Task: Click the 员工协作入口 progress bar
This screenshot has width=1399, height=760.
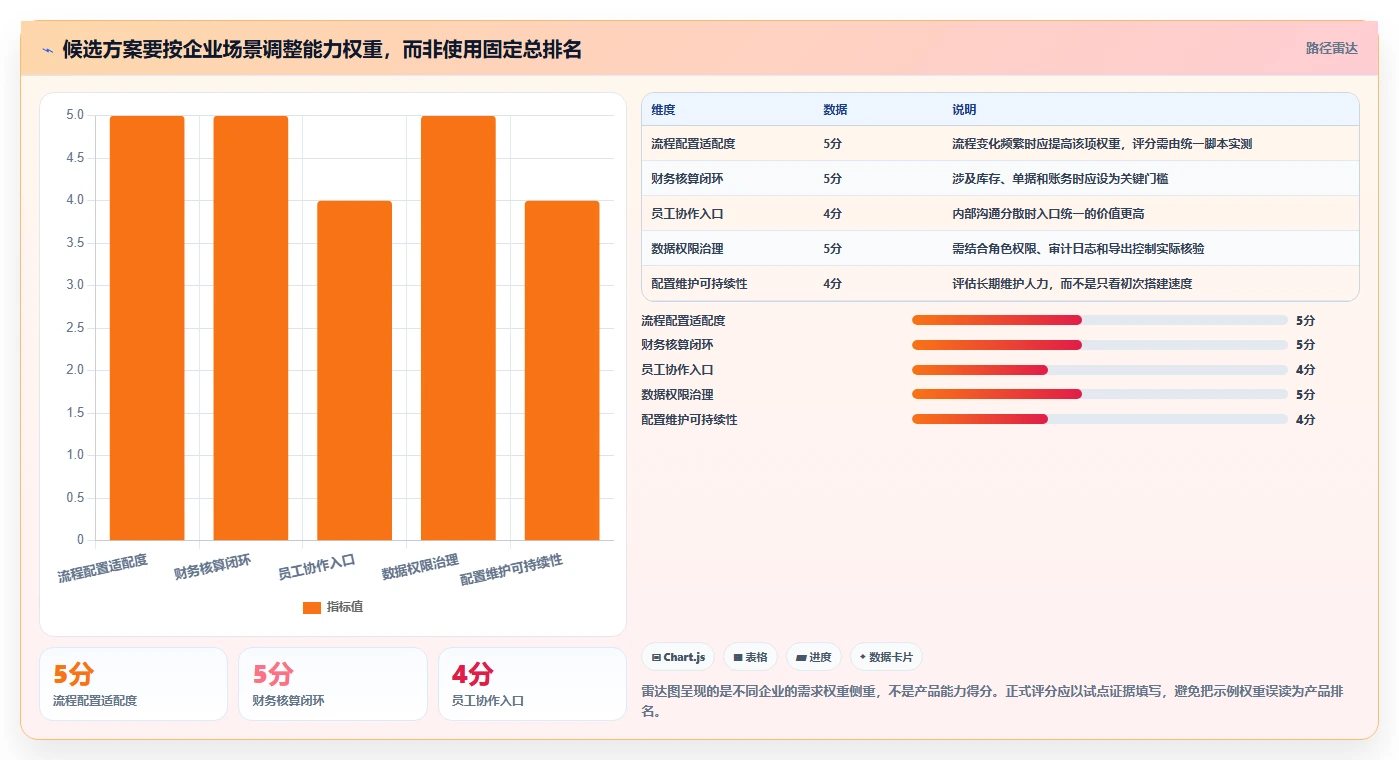Action: pos(1099,370)
